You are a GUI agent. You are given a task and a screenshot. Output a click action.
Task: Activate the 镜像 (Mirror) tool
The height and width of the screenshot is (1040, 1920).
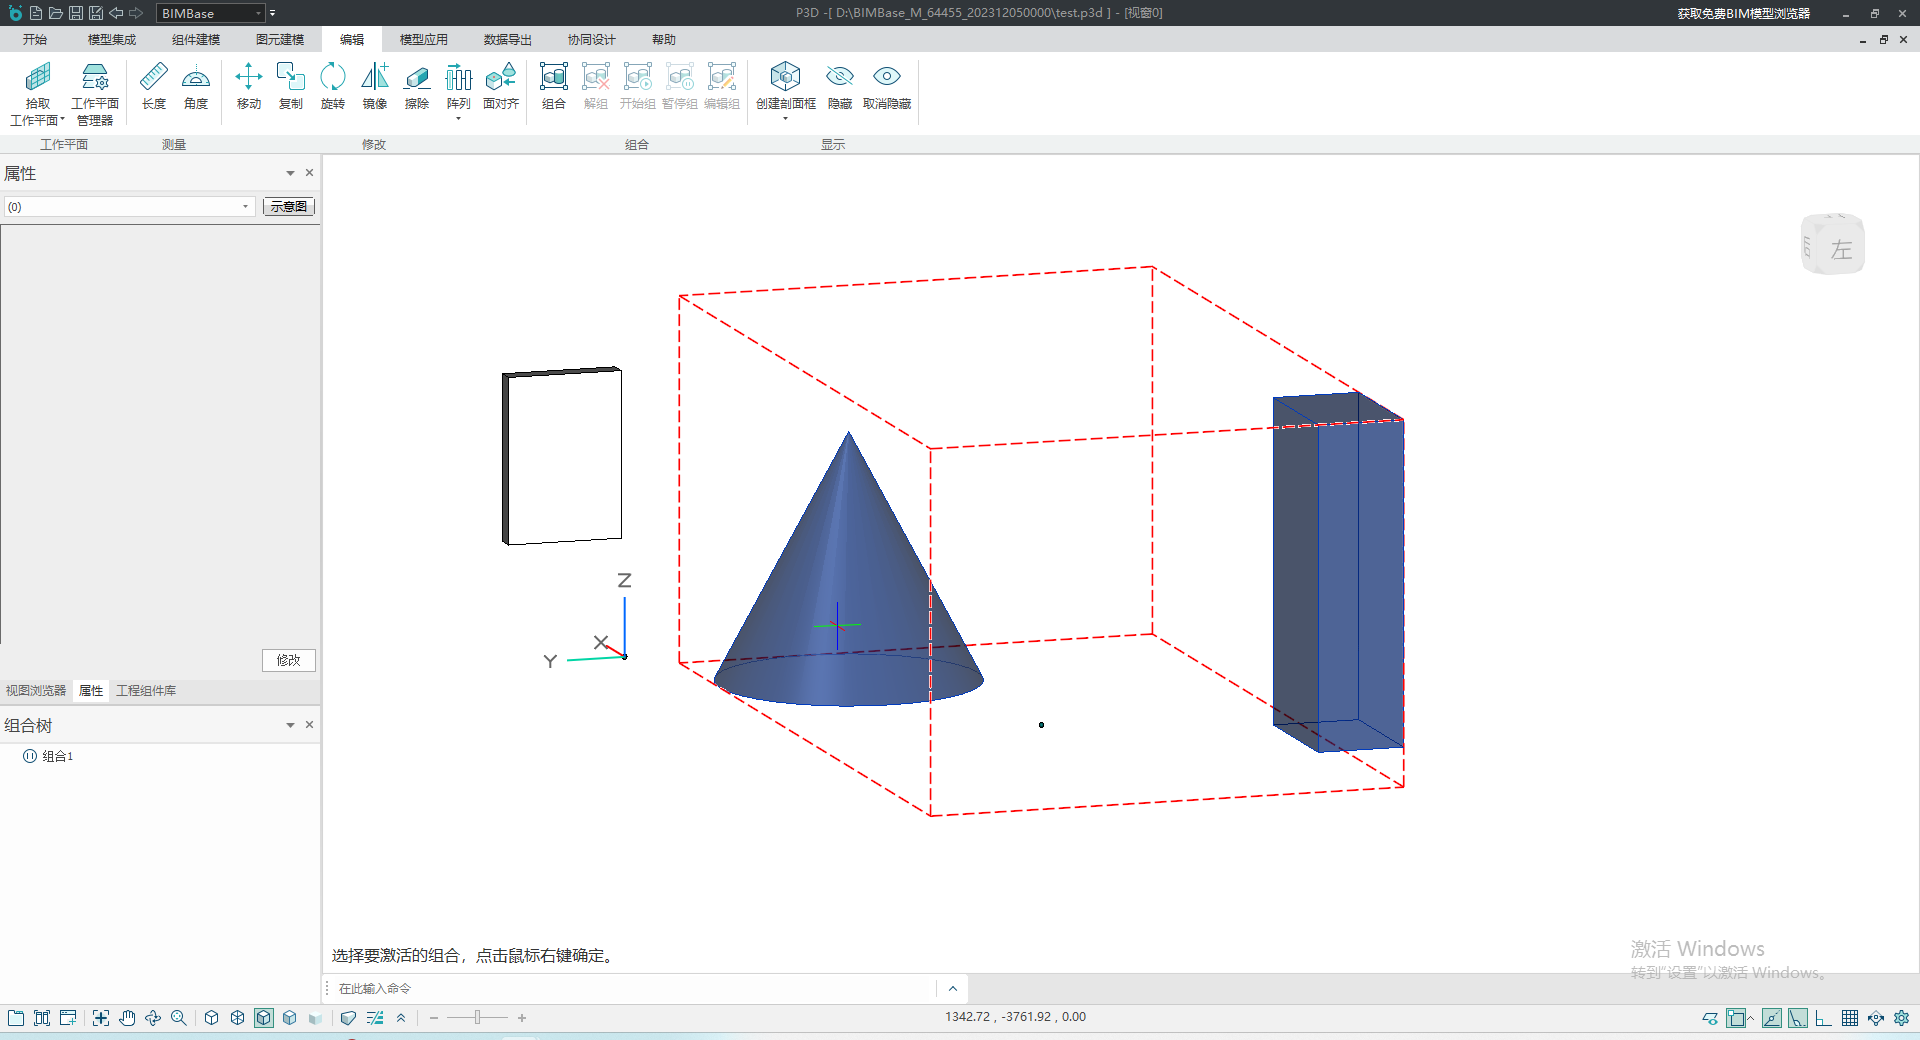pyautogui.click(x=375, y=85)
